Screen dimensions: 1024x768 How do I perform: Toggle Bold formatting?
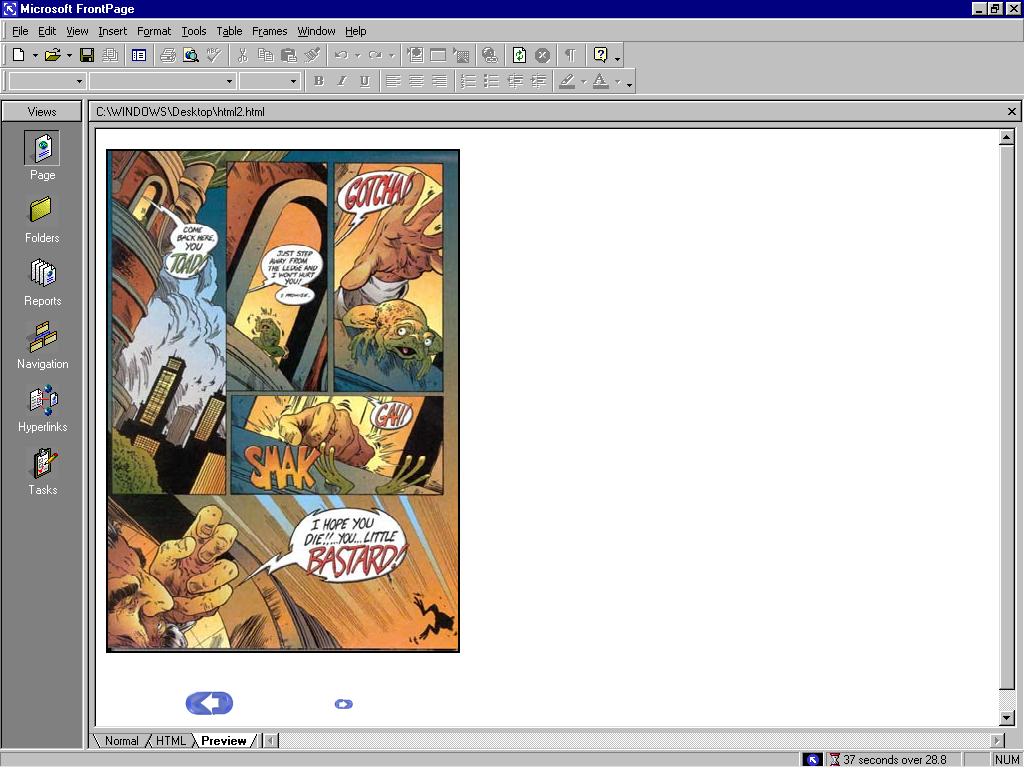[x=319, y=81]
